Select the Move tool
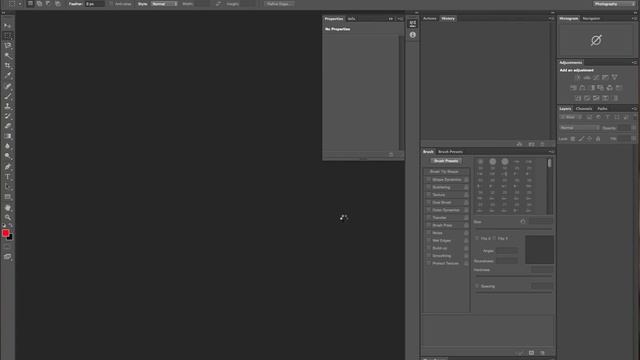 pyautogui.click(x=7, y=26)
